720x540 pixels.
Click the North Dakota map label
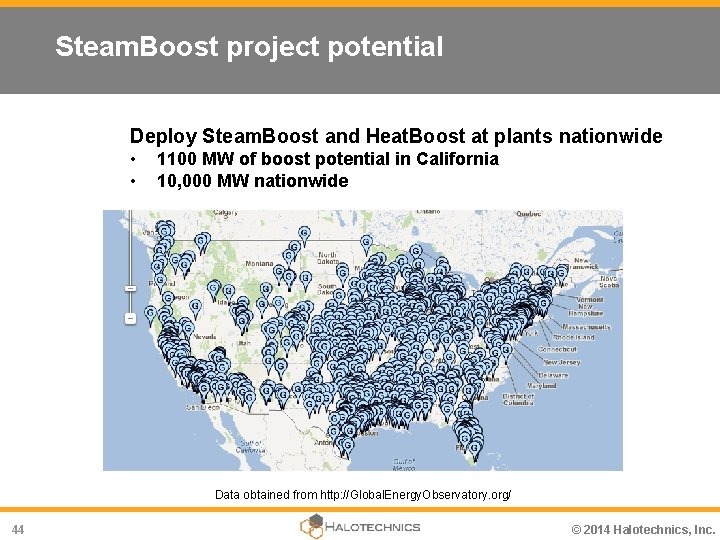coord(328,258)
